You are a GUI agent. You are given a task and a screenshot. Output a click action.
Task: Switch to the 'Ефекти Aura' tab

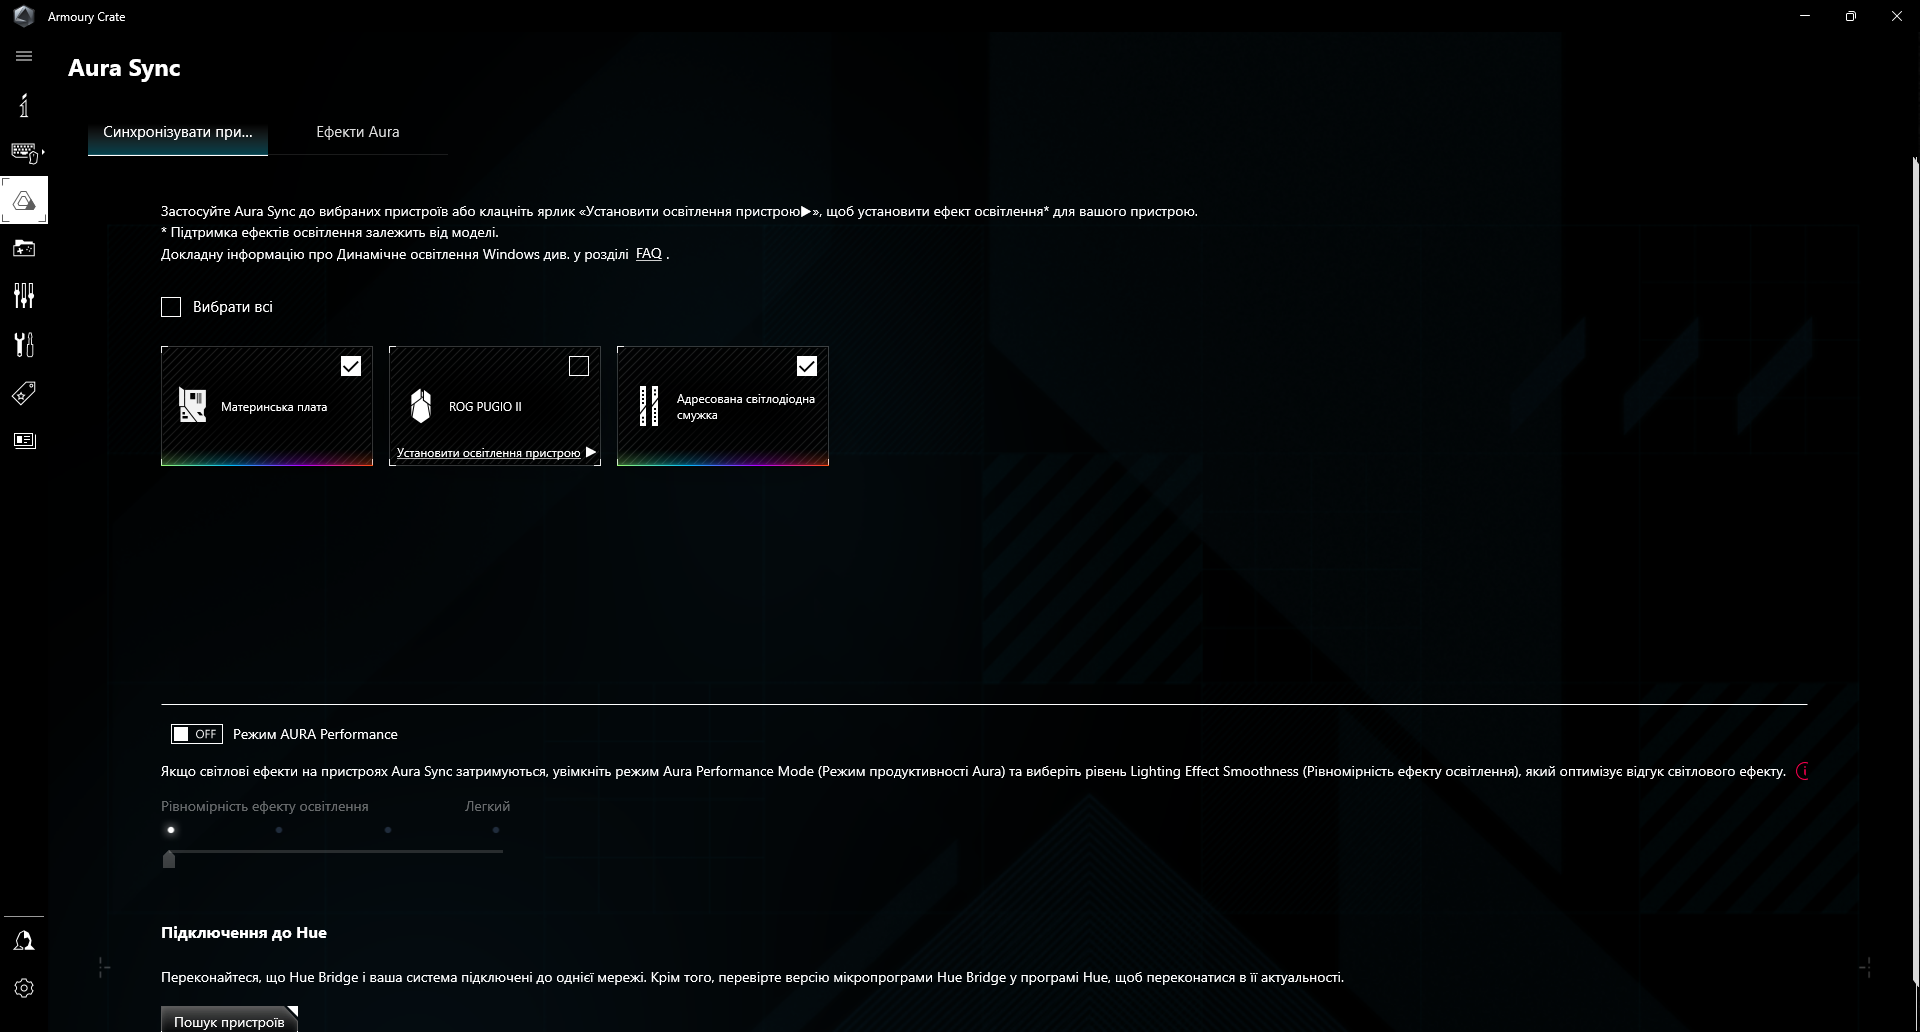pyautogui.click(x=358, y=132)
